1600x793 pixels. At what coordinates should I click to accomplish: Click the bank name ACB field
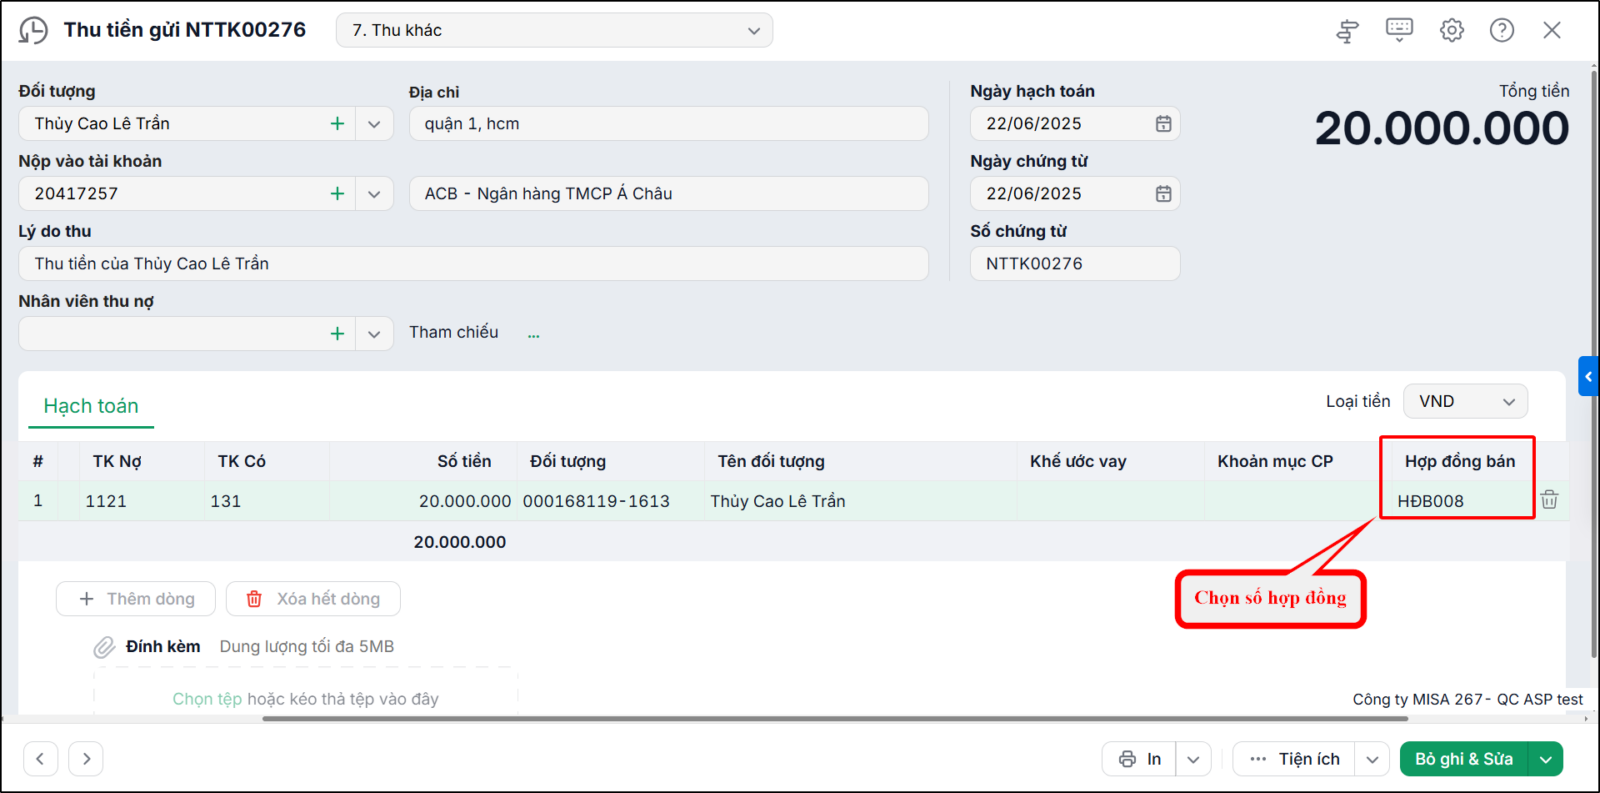(668, 194)
